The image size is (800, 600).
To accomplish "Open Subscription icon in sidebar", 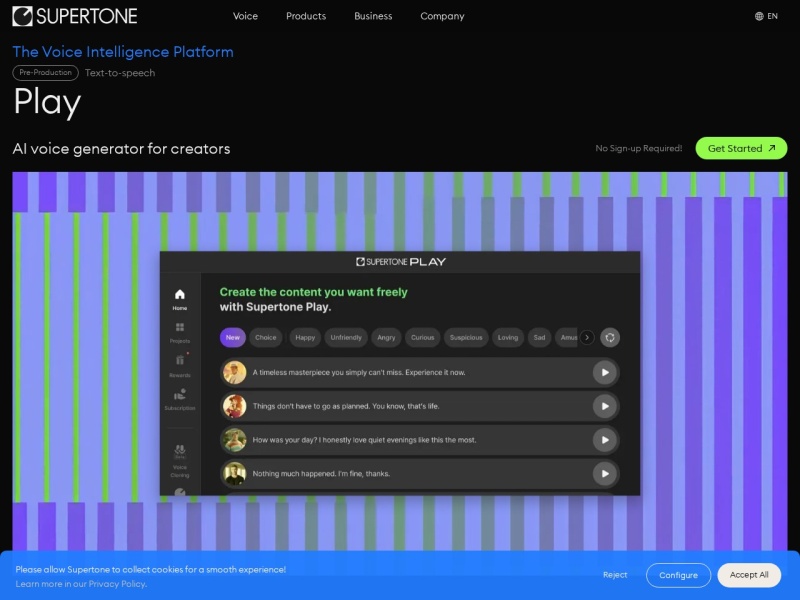I will click(x=180, y=396).
